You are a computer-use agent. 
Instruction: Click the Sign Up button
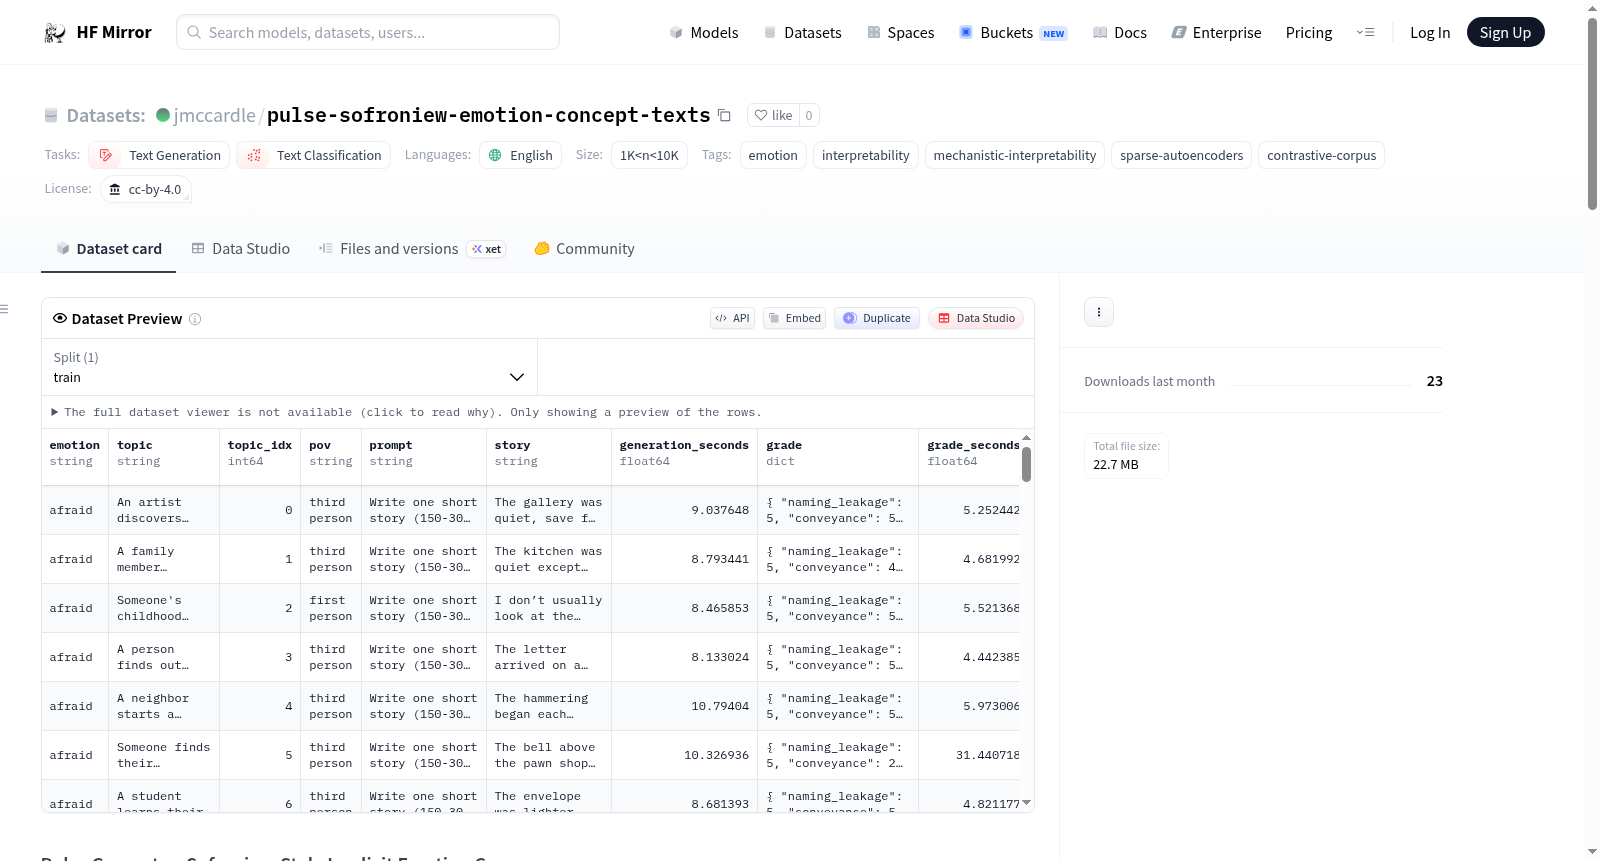pyautogui.click(x=1505, y=32)
